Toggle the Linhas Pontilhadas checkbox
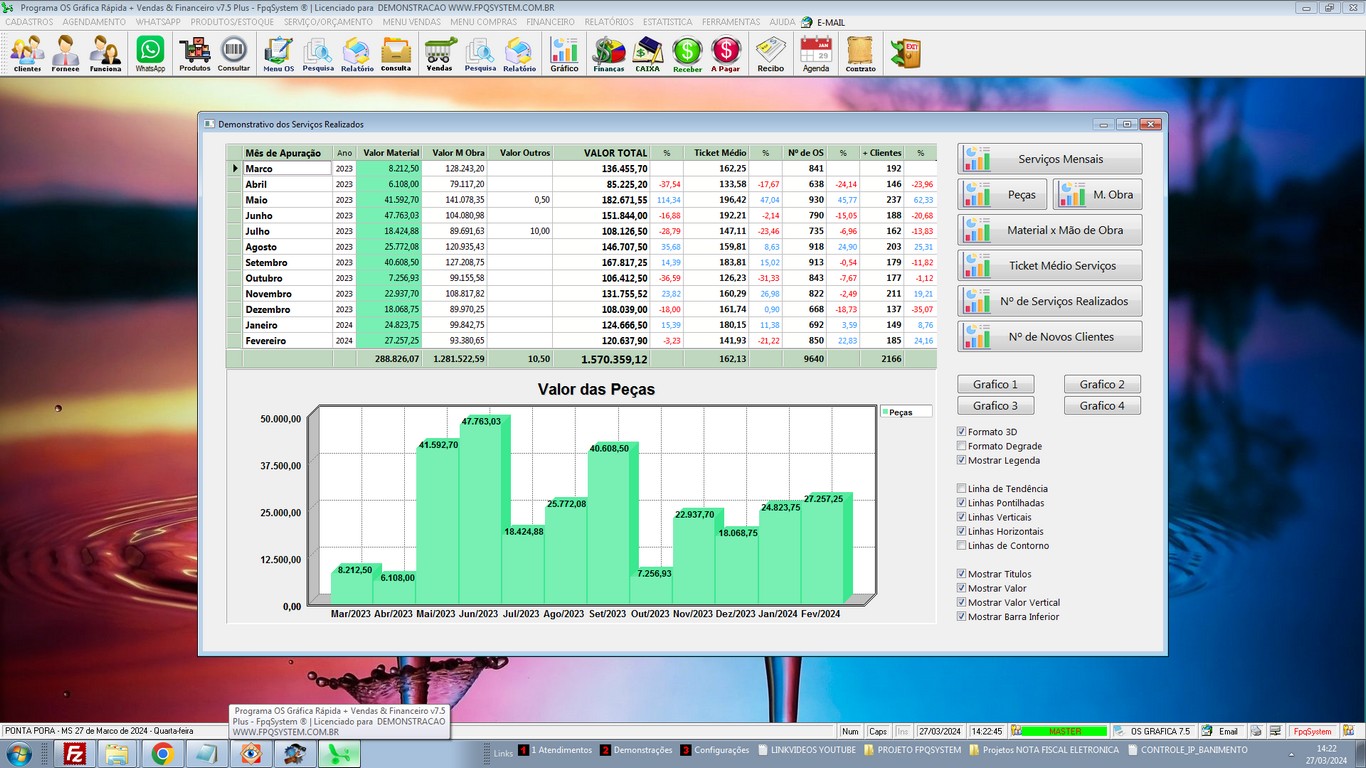The width and height of the screenshot is (1366, 768). (x=962, y=503)
